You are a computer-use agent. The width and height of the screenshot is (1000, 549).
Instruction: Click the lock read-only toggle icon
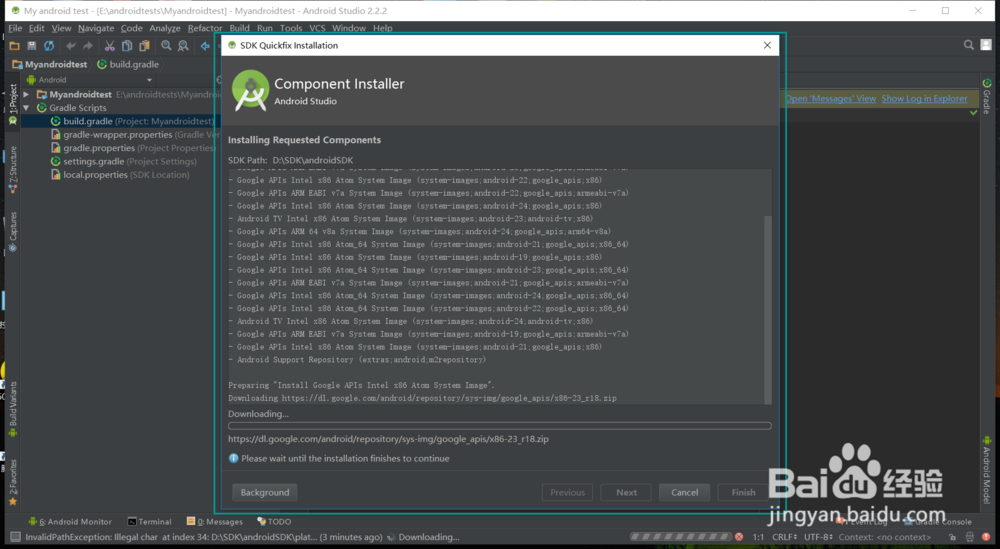952,537
